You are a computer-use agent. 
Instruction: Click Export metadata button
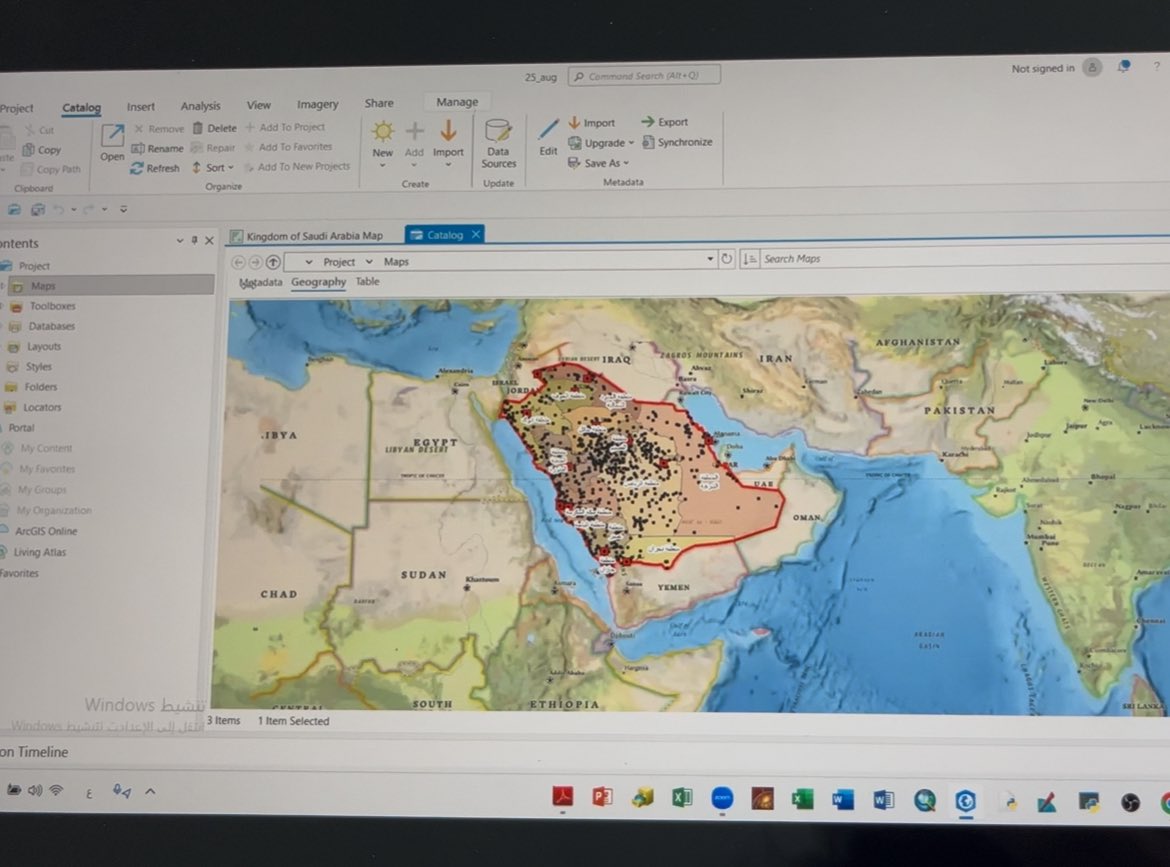(664, 122)
